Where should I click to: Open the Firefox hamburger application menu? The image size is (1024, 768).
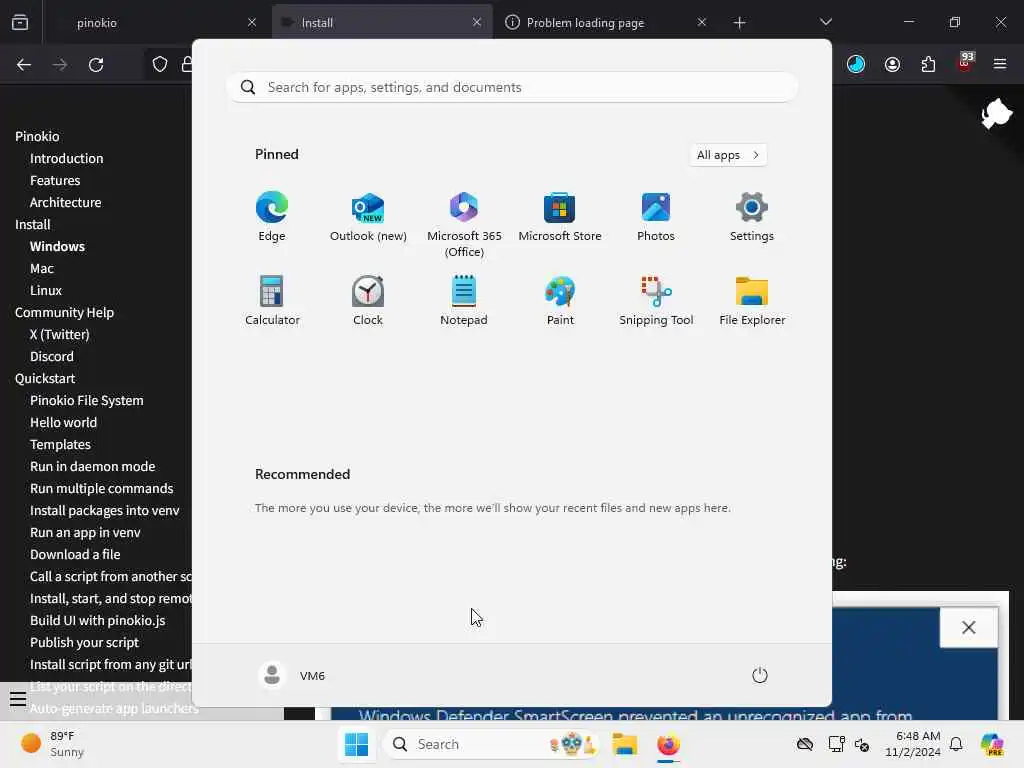coord(1000,64)
